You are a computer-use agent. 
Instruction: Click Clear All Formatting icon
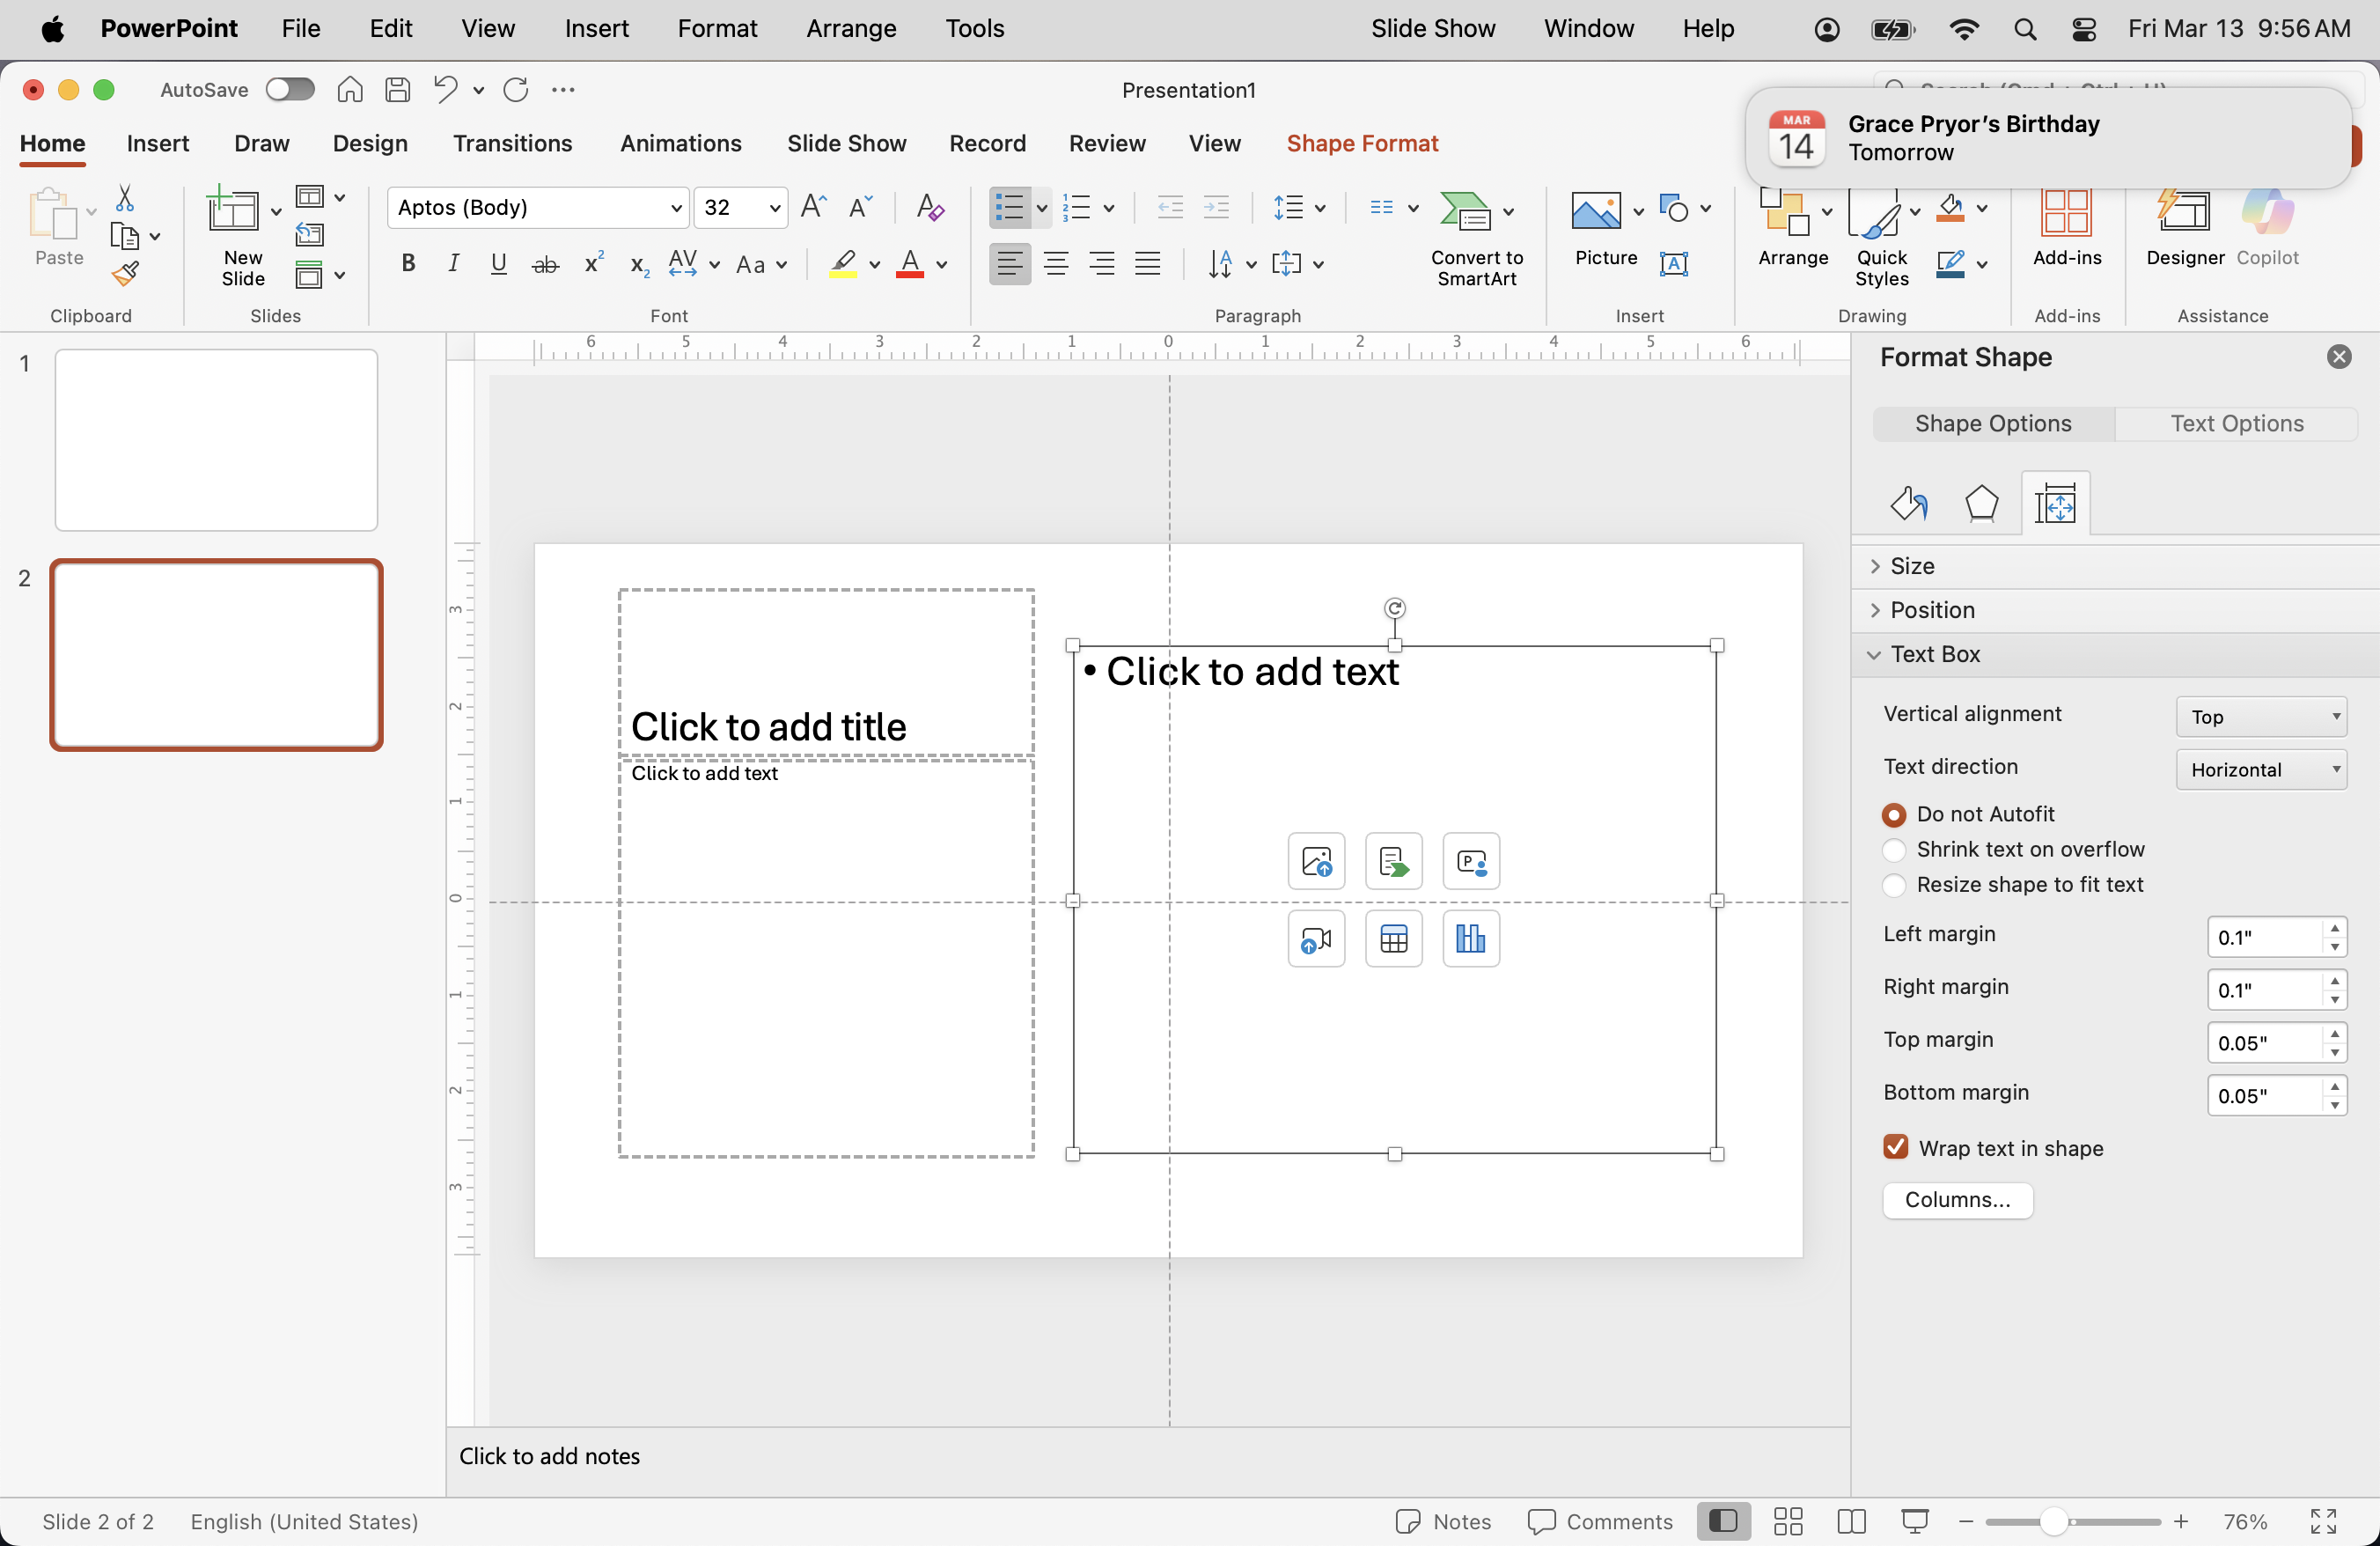pos(930,207)
